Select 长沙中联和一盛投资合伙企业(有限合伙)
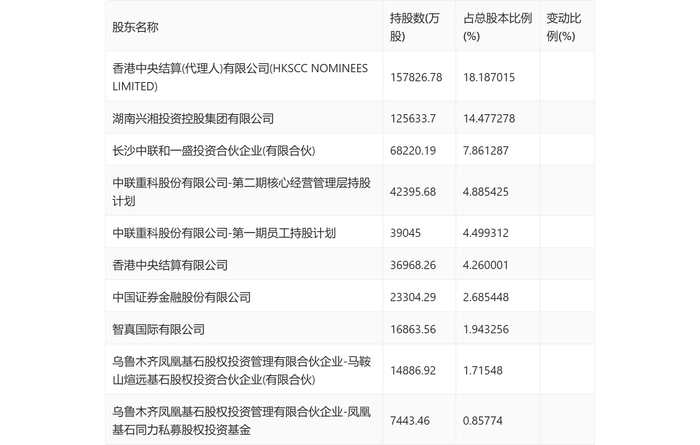The width and height of the screenshot is (700, 445). 214,151
